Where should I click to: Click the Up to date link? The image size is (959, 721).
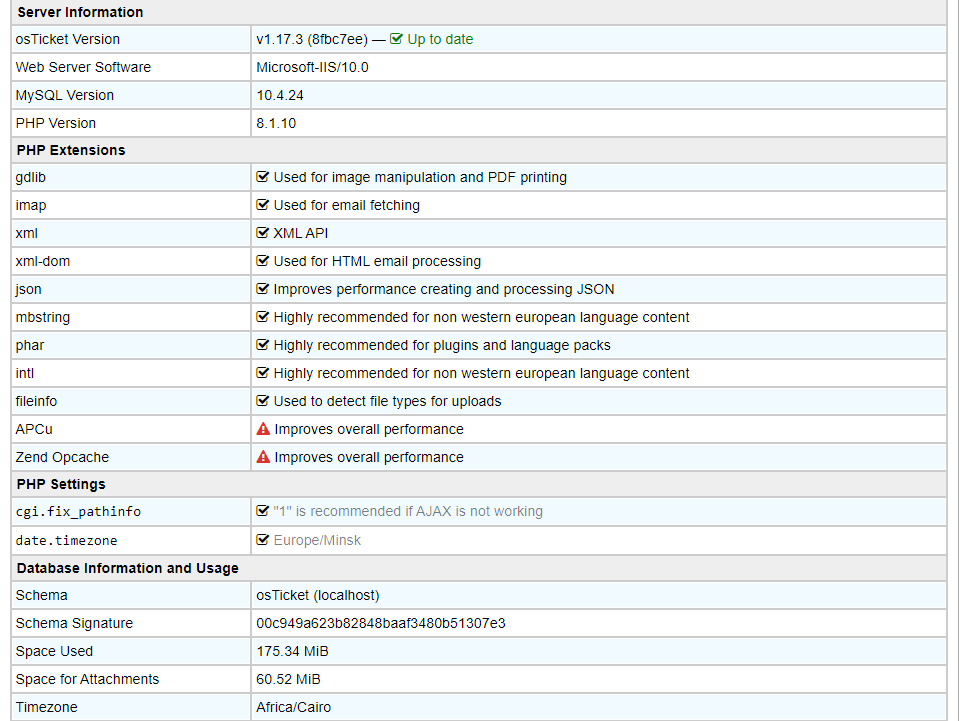(x=440, y=39)
